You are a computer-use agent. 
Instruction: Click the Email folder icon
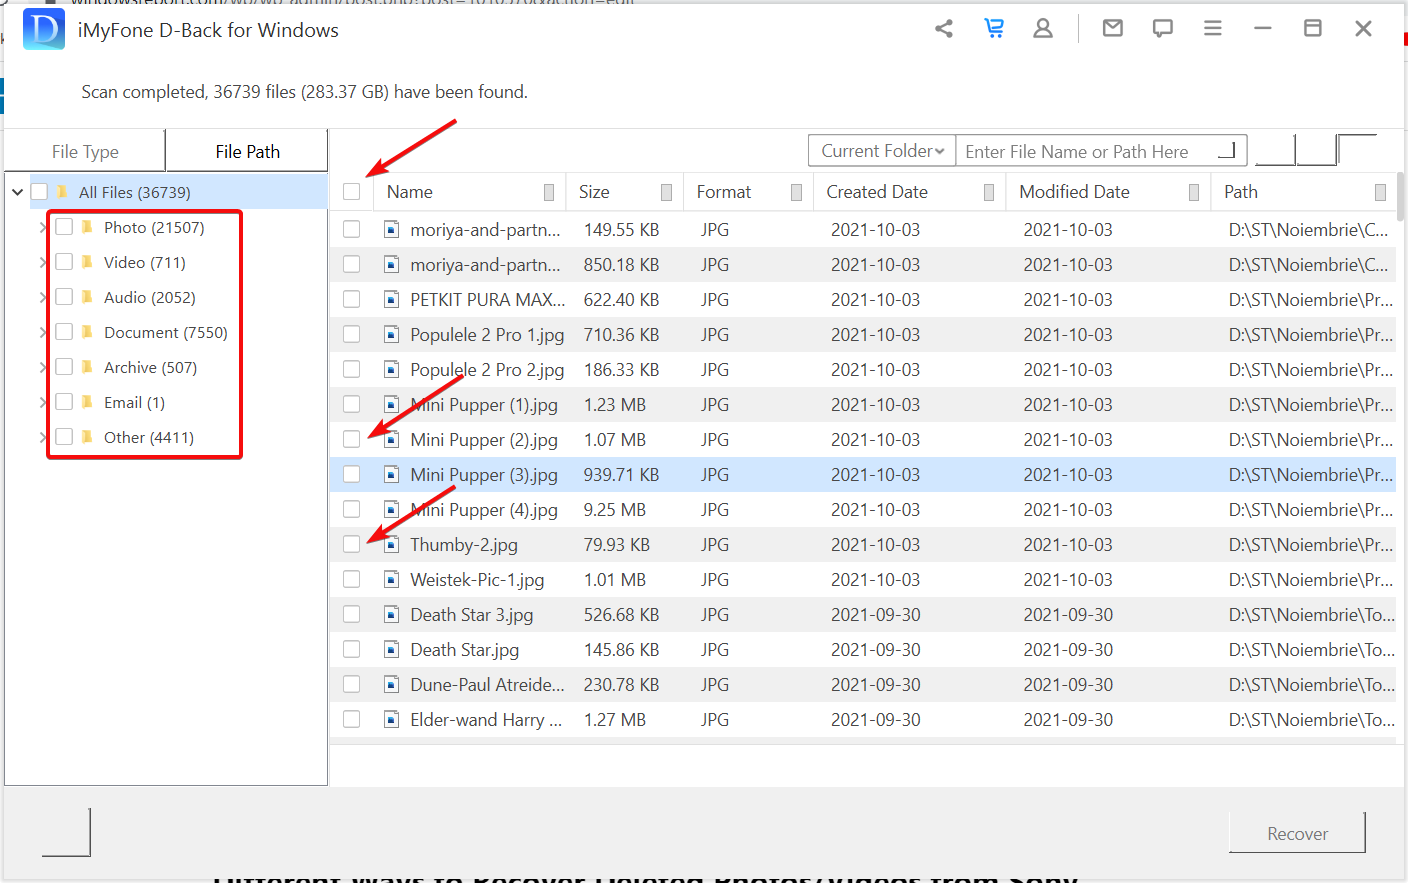click(x=87, y=402)
